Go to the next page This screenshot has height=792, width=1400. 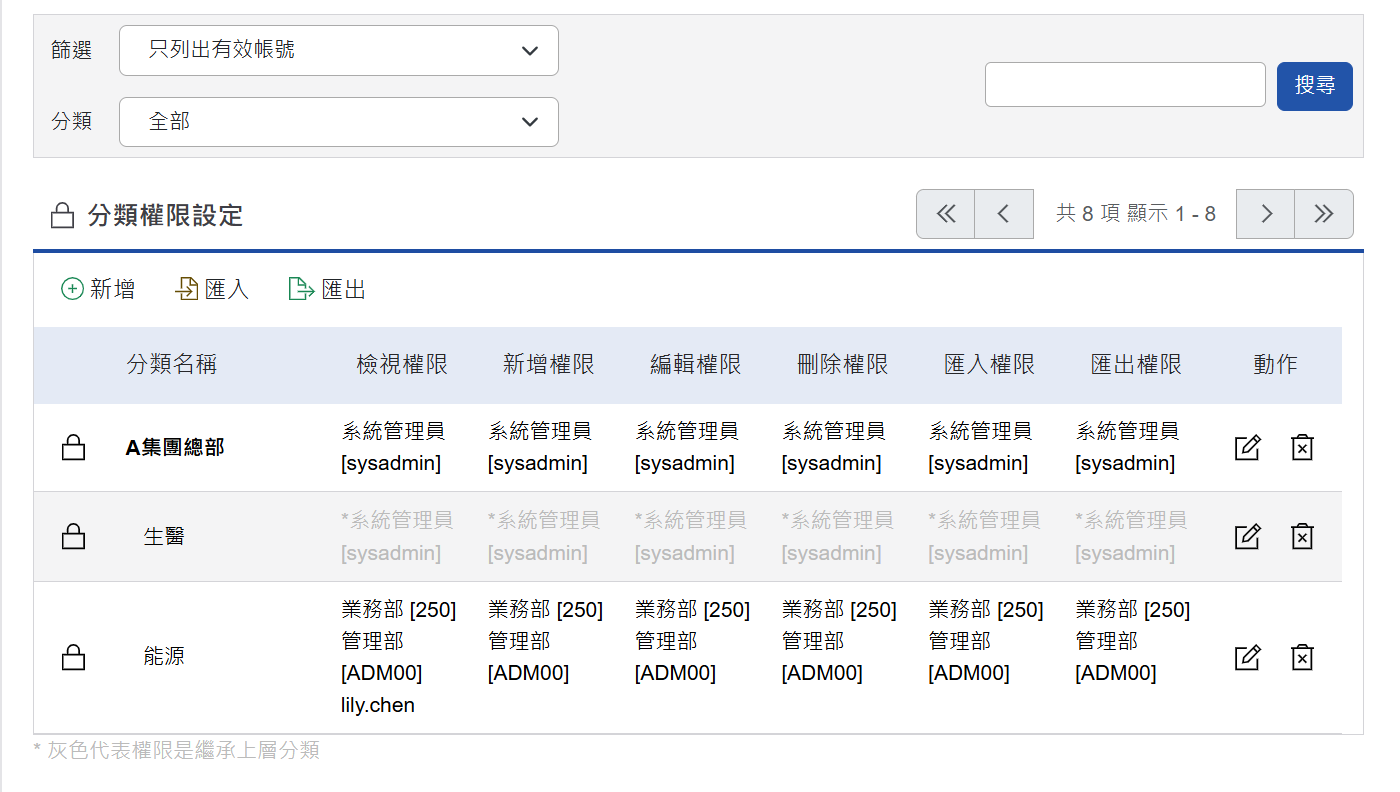click(x=1265, y=214)
